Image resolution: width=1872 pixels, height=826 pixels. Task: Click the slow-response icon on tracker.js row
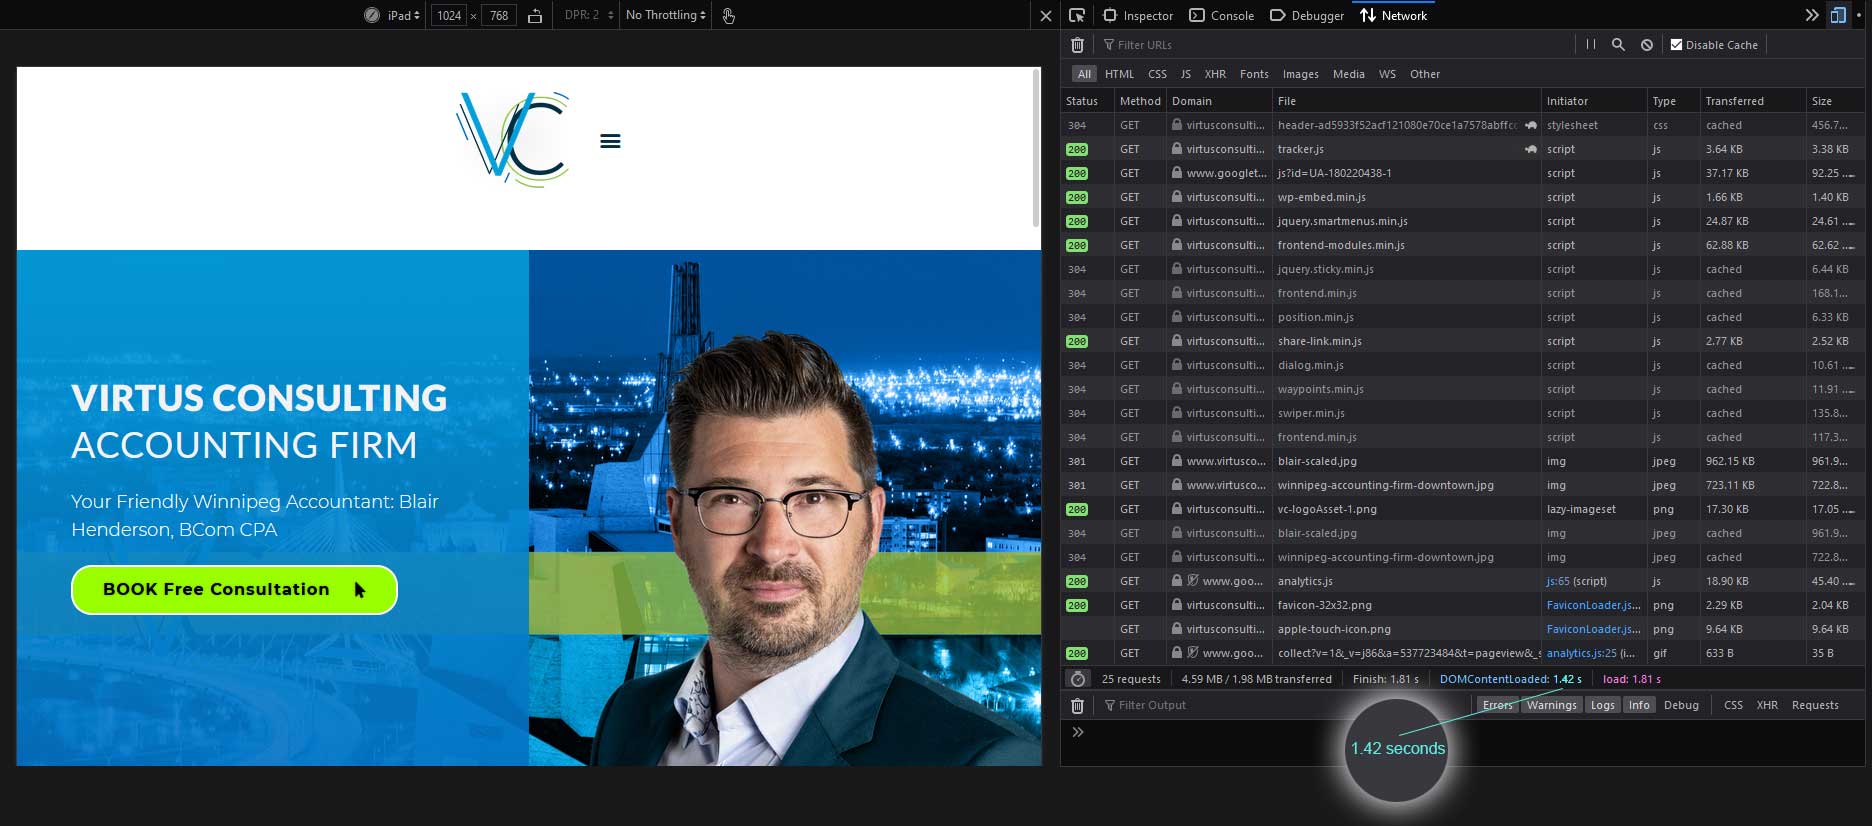(1530, 149)
